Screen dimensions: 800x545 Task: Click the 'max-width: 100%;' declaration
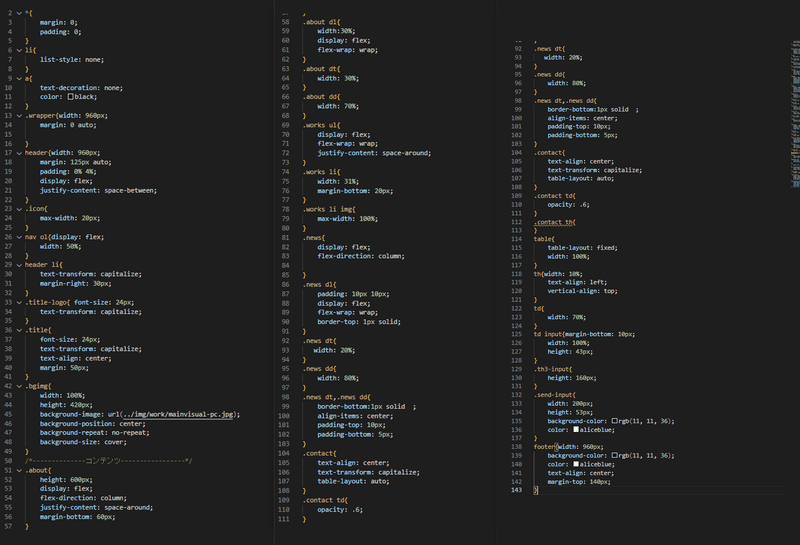[x=347, y=219]
